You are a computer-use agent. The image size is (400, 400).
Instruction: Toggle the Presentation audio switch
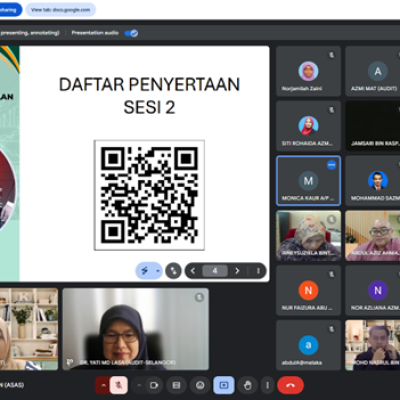point(131,33)
